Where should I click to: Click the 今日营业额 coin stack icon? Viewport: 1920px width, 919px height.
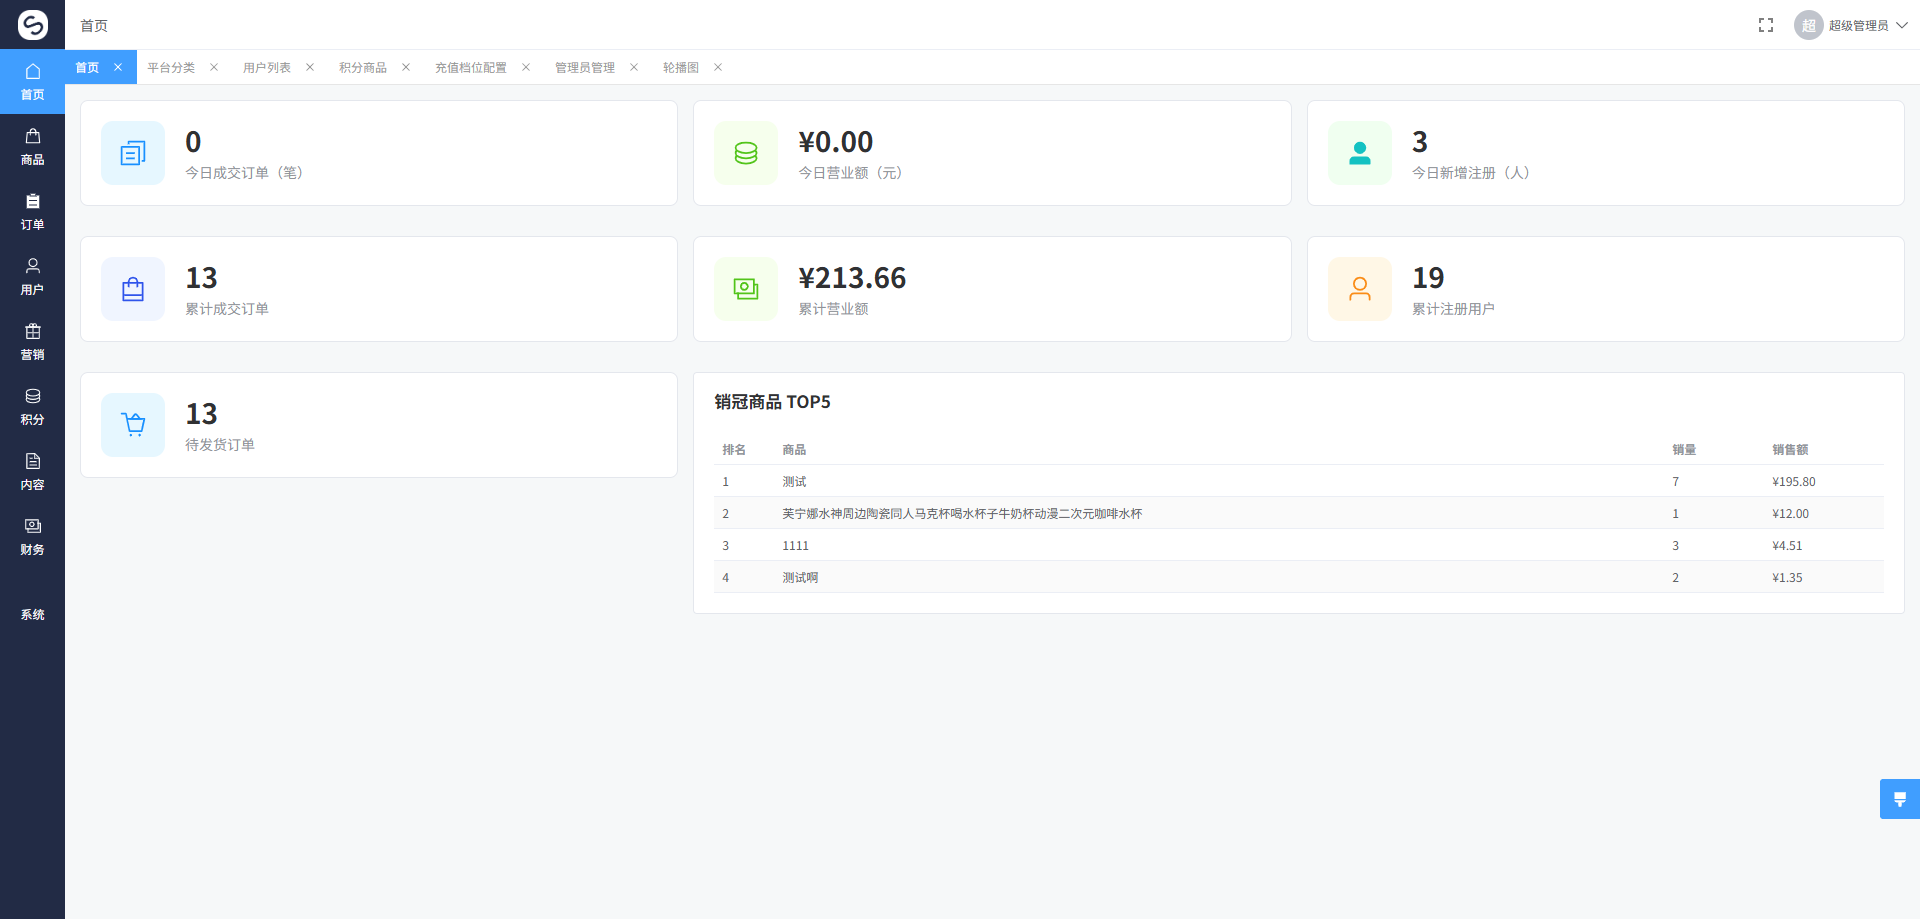coord(746,153)
